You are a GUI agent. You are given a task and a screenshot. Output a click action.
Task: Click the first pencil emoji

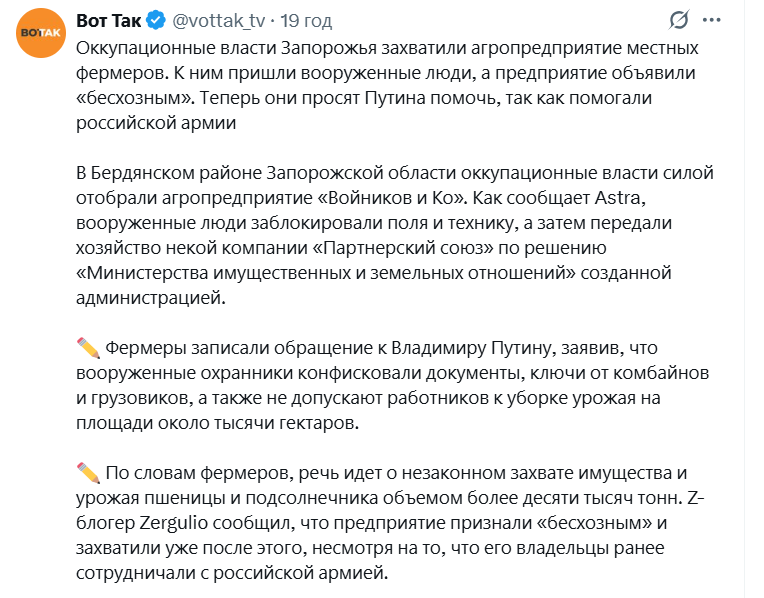88,348
